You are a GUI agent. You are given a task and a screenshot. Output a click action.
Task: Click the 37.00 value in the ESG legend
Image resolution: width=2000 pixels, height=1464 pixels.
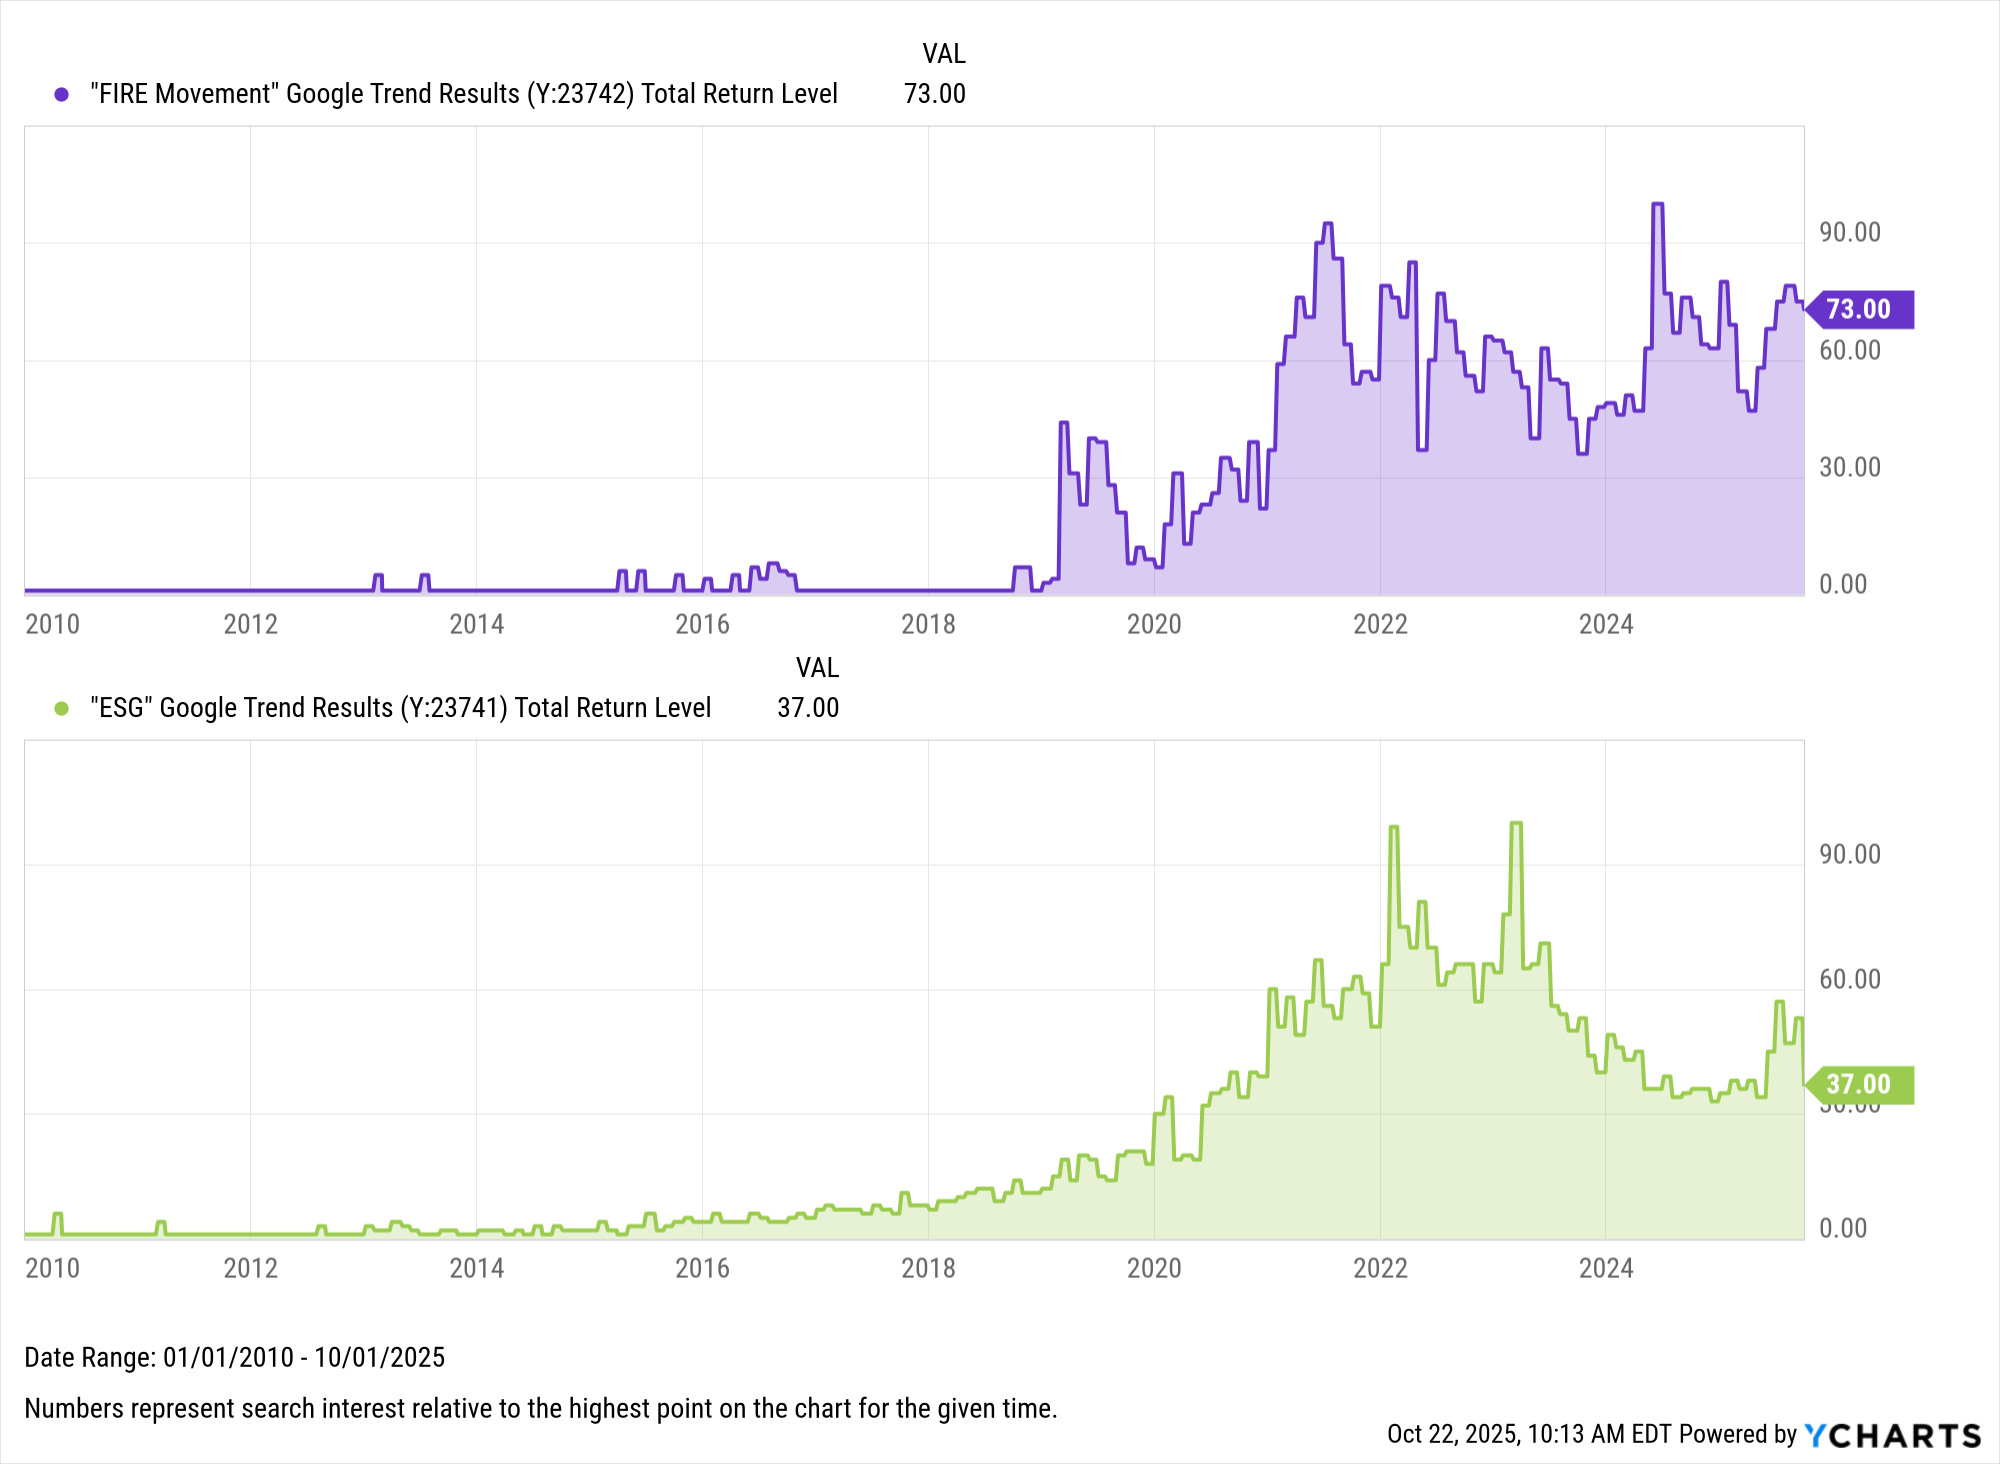point(808,708)
